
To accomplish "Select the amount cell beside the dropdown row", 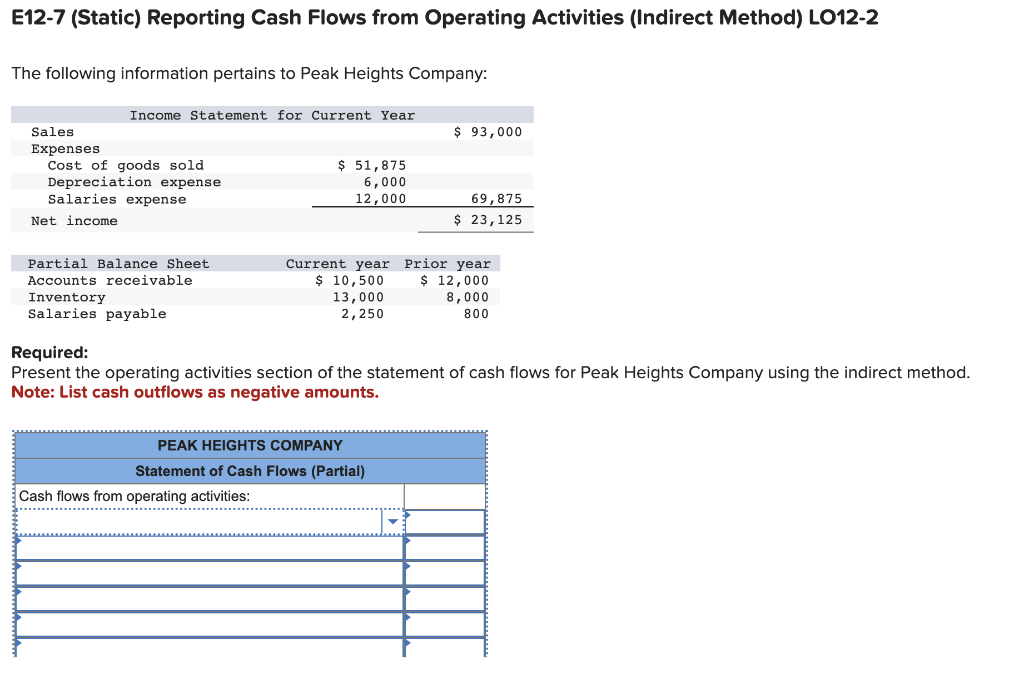I will pos(443,520).
